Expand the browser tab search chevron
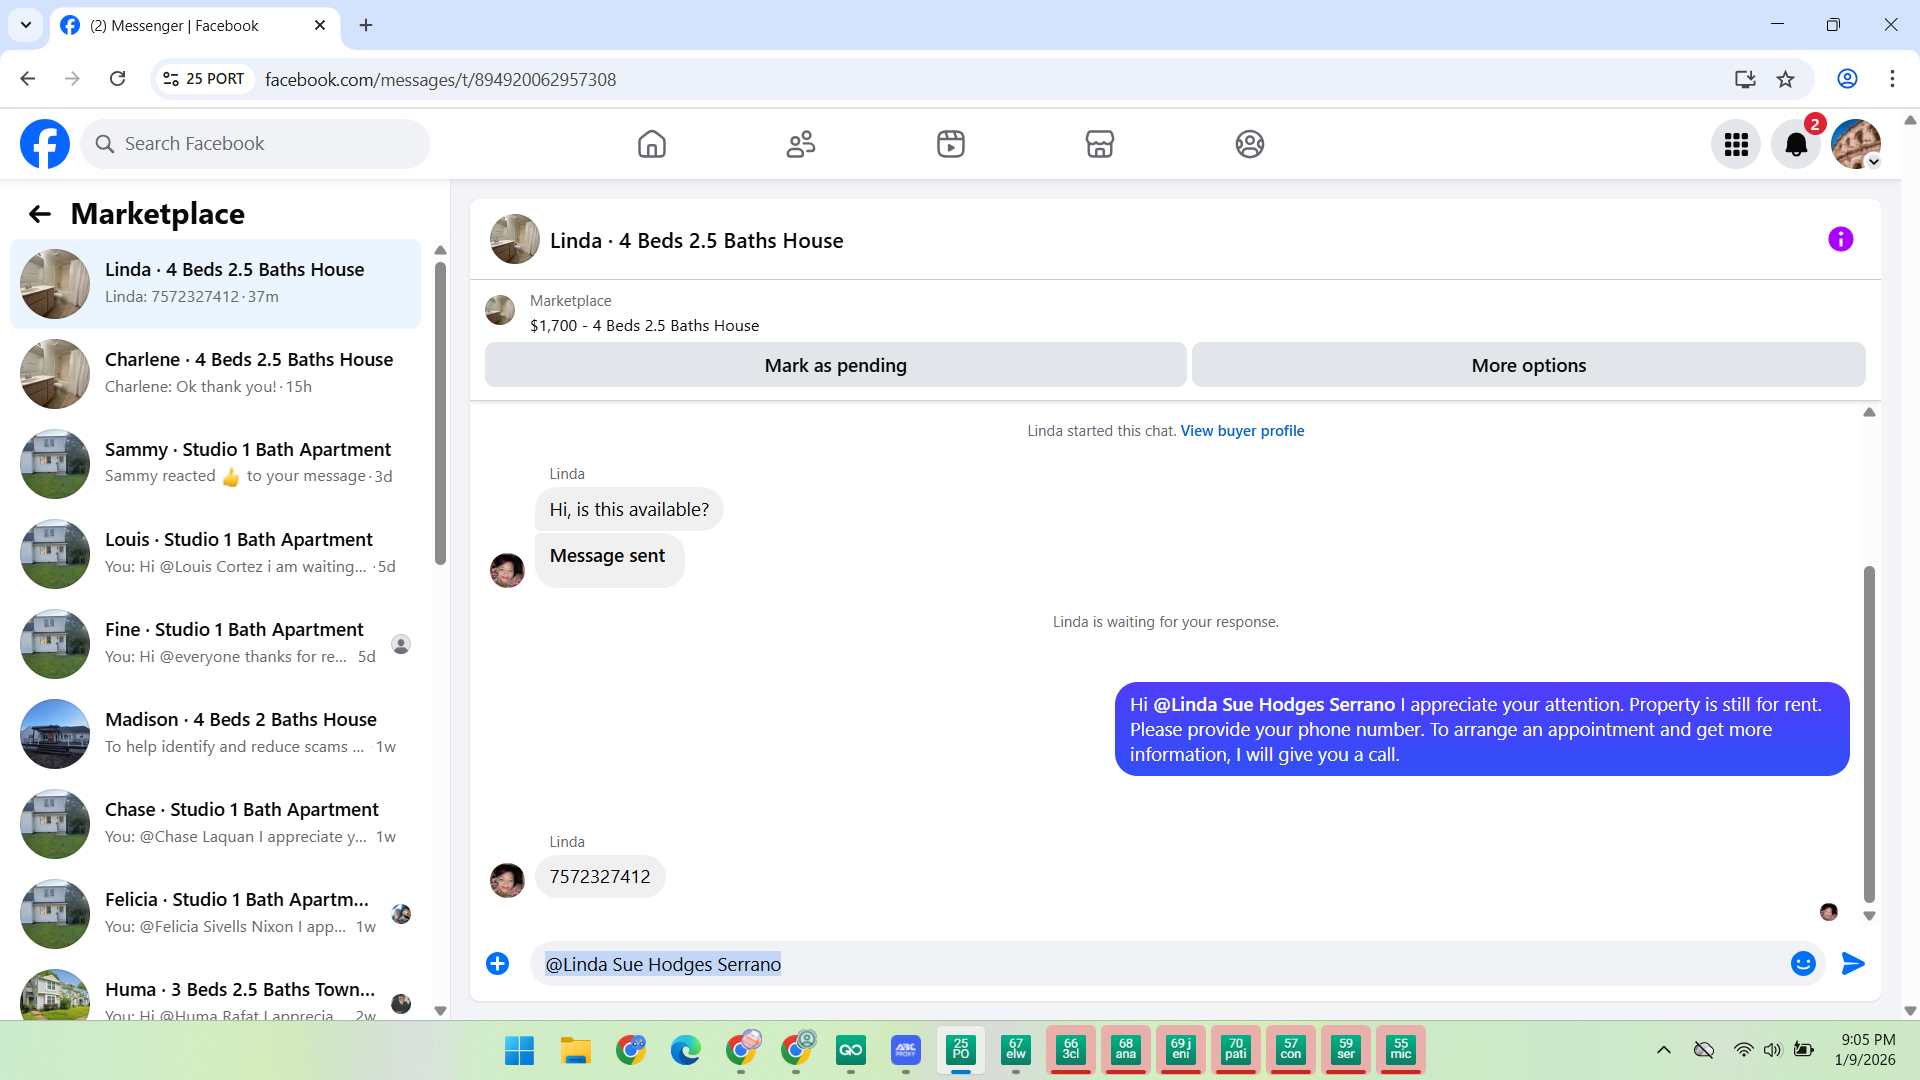 point(26,25)
